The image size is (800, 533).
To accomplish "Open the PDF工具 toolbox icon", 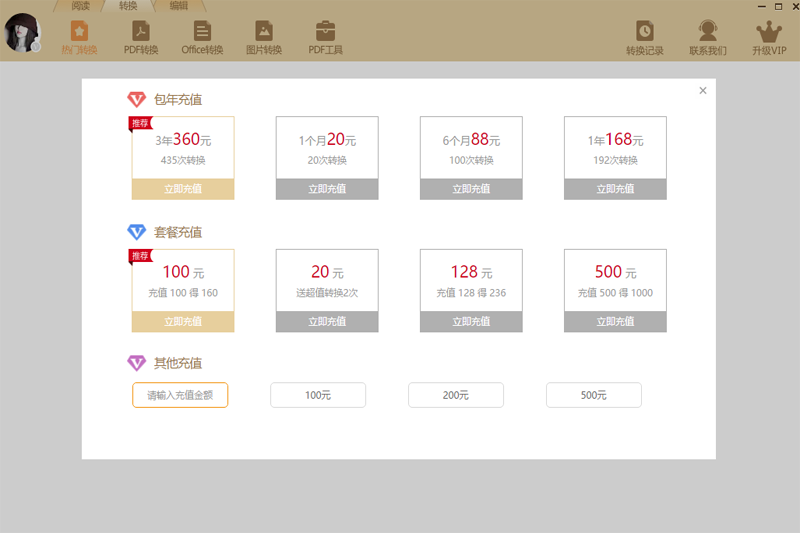I will tap(325, 34).
